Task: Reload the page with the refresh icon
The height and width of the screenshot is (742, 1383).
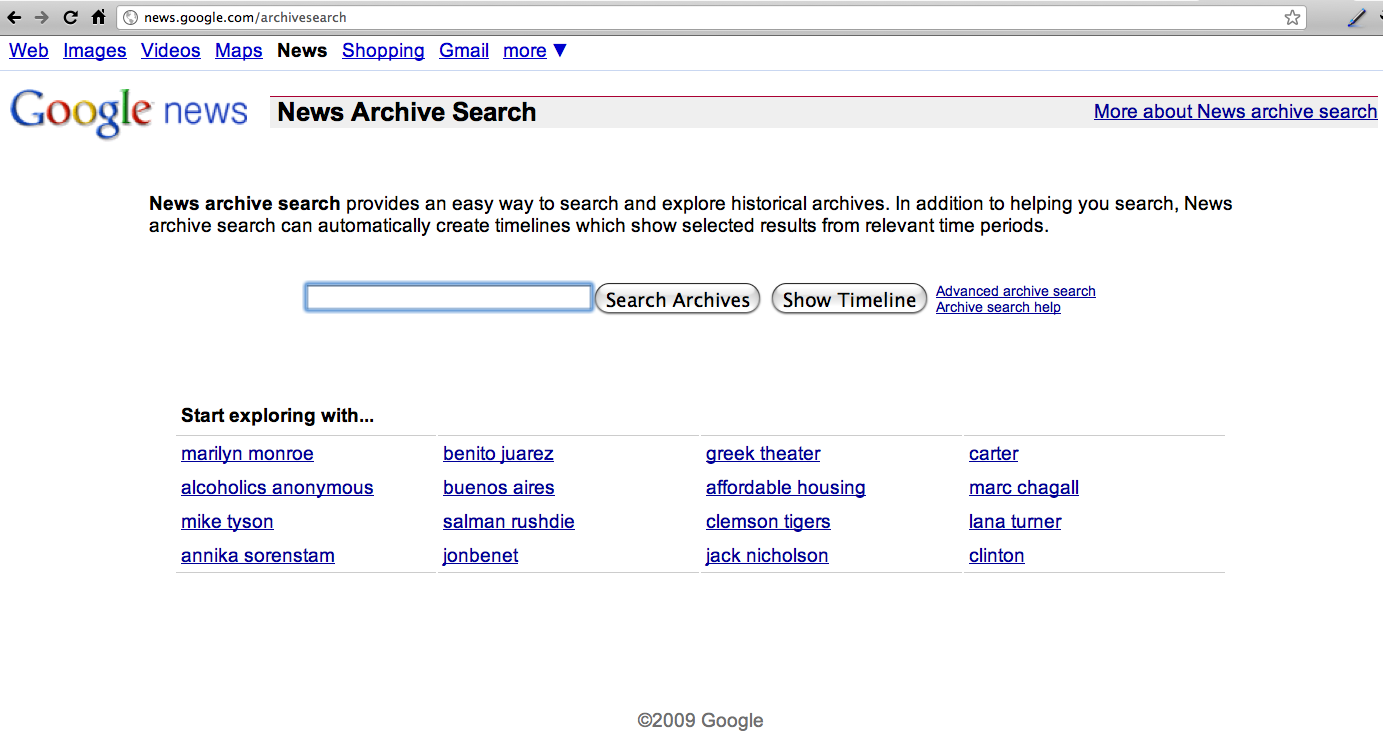Action: click(x=70, y=17)
